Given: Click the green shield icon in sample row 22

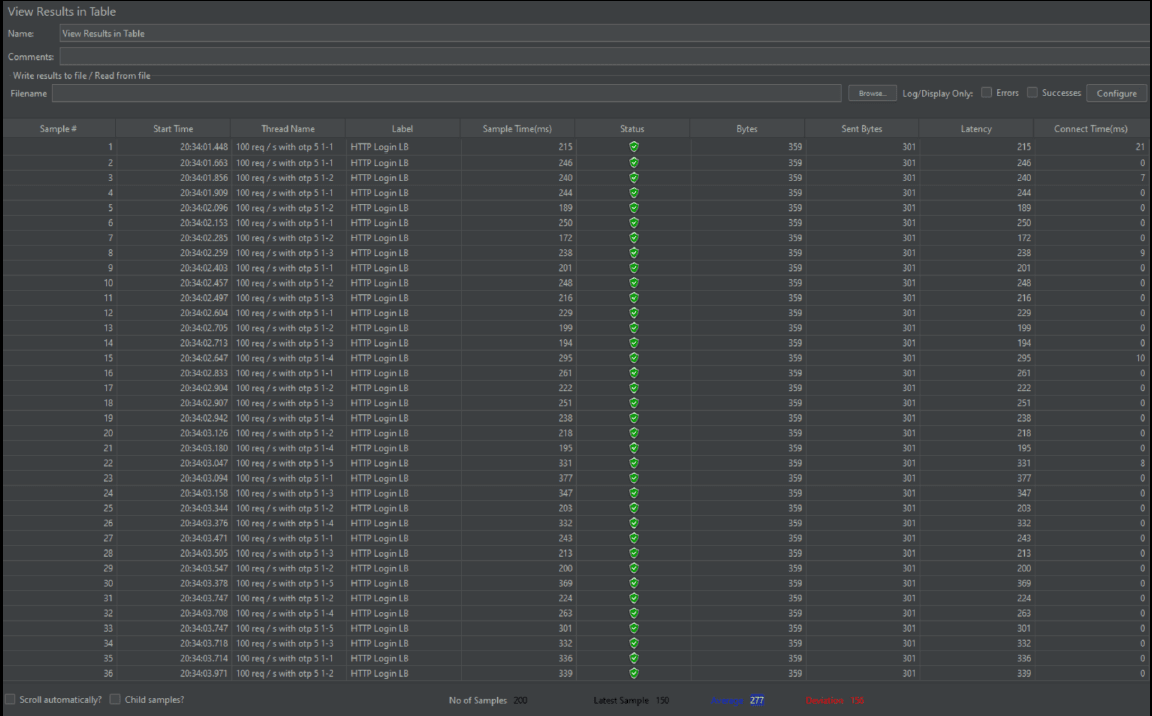Looking at the screenshot, I should click(x=633, y=463).
